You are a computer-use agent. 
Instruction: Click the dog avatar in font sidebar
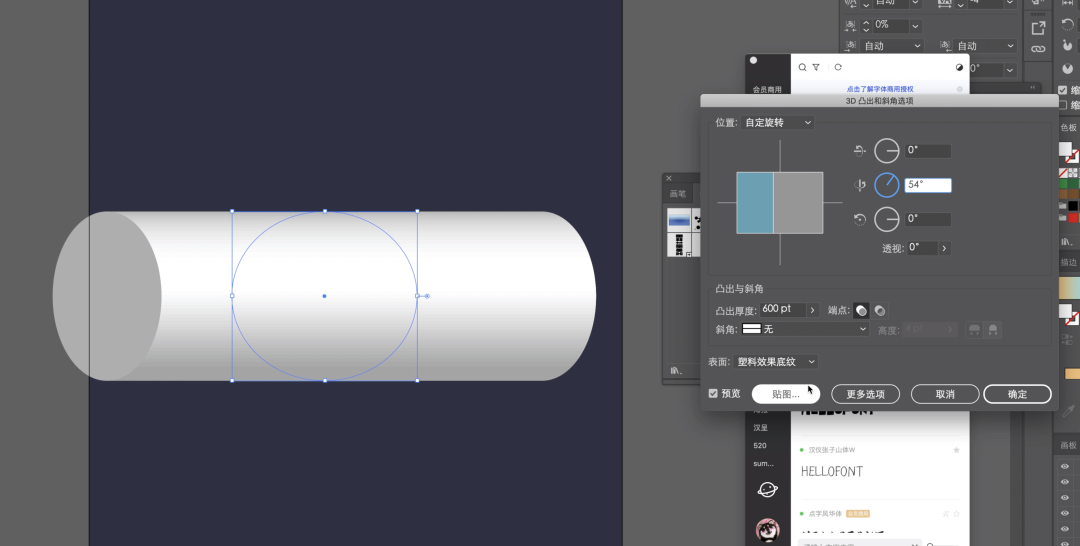767,530
